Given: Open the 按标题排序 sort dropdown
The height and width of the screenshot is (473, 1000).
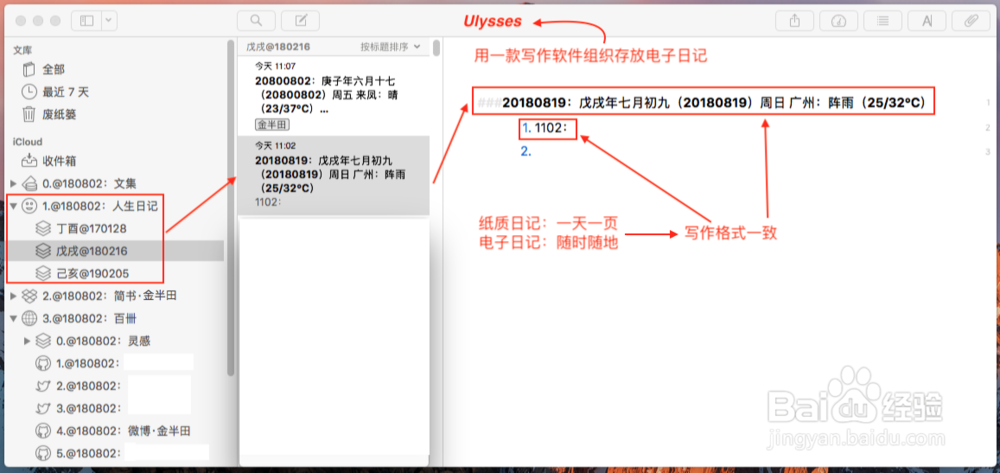Looking at the screenshot, I should [390, 47].
